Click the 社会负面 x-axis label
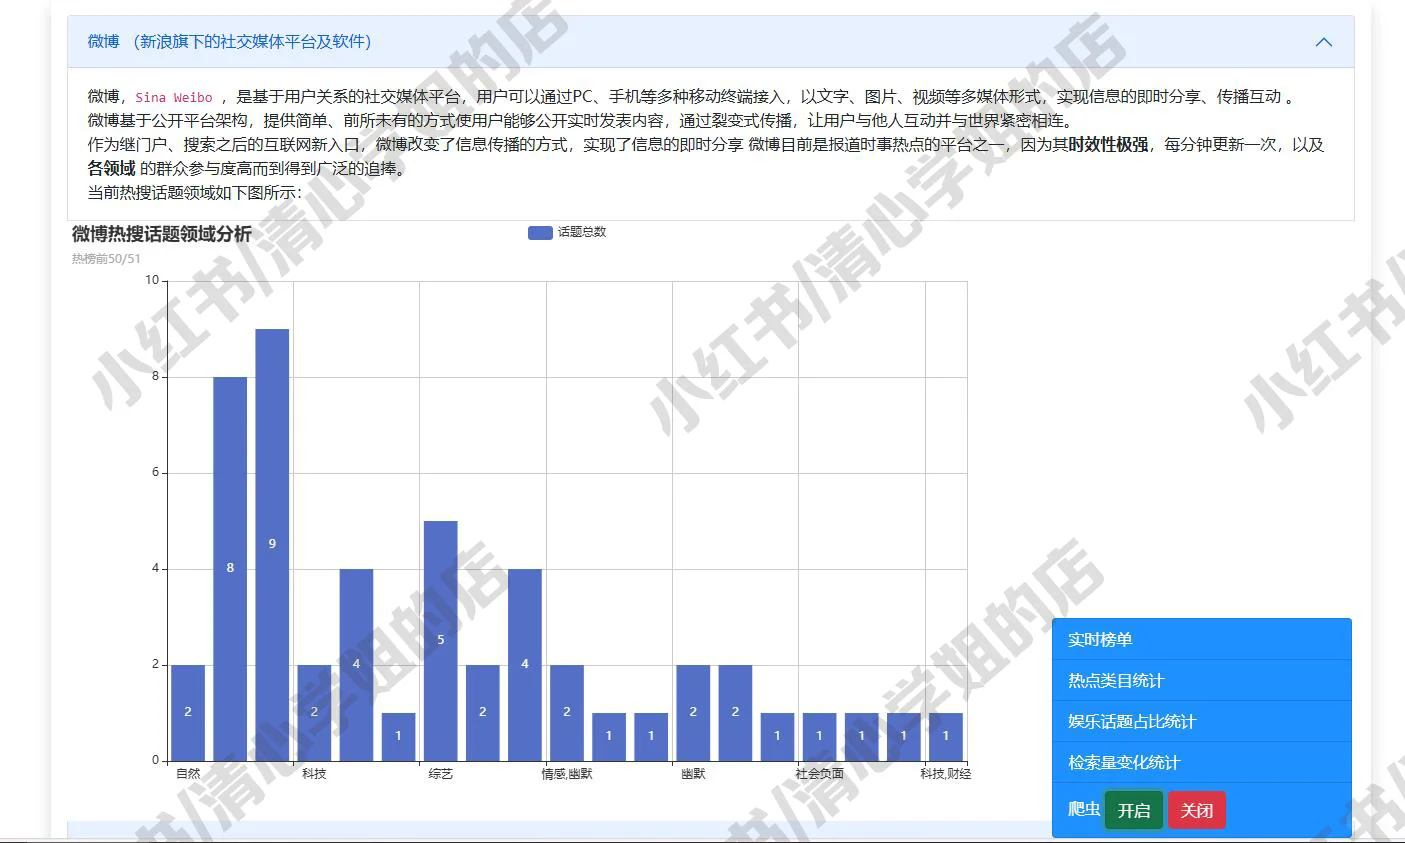This screenshot has height=843, width=1405. point(819,774)
